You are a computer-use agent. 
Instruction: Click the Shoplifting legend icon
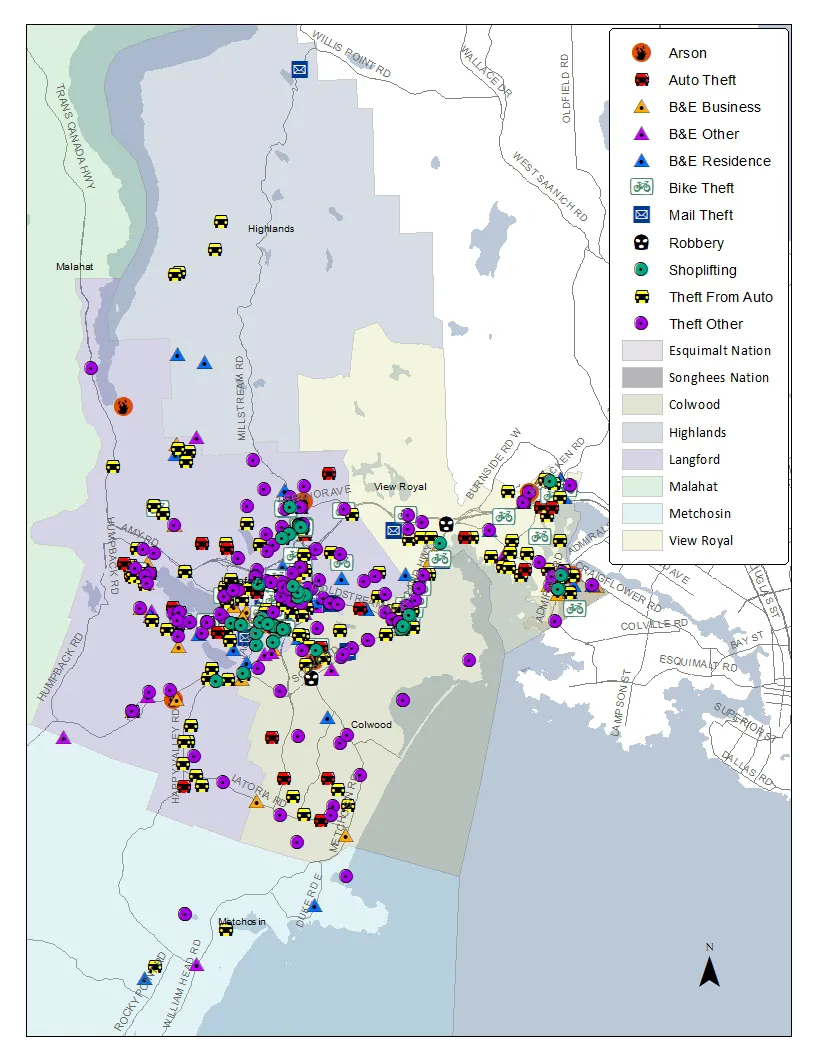pyautogui.click(x=642, y=269)
